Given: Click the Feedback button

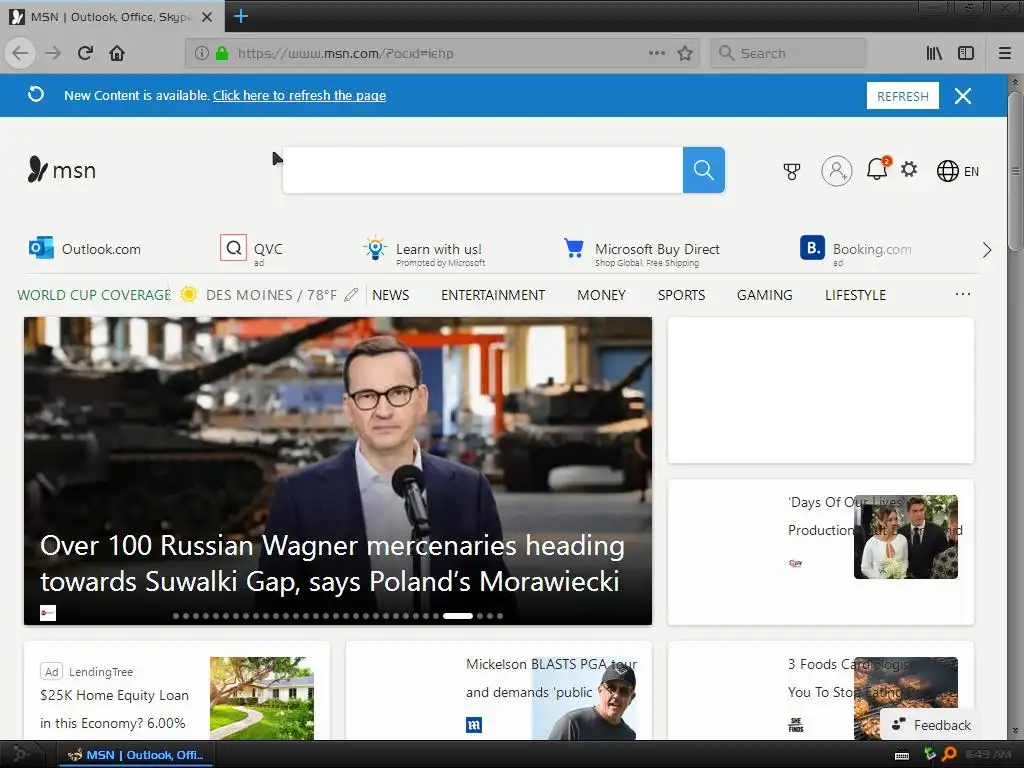Looking at the screenshot, I should pyautogui.click(x=931, y=725).
